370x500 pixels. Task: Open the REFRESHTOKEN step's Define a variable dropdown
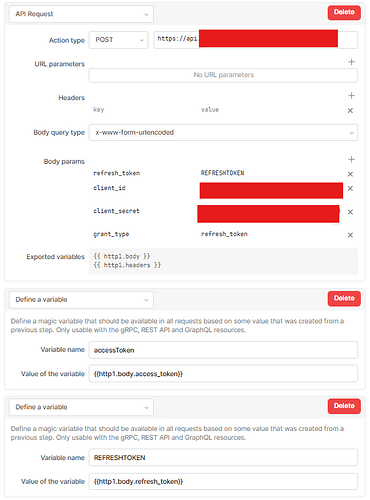pyautogui.click(x=81, y=407)
